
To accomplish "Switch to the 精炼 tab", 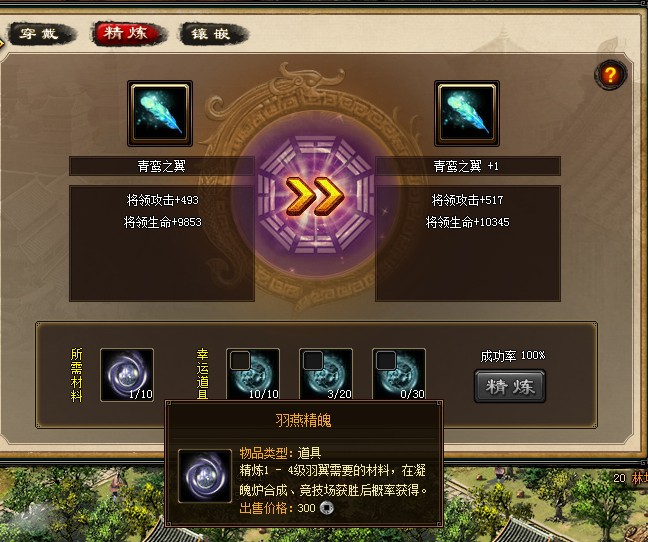I will click(126, 33).
